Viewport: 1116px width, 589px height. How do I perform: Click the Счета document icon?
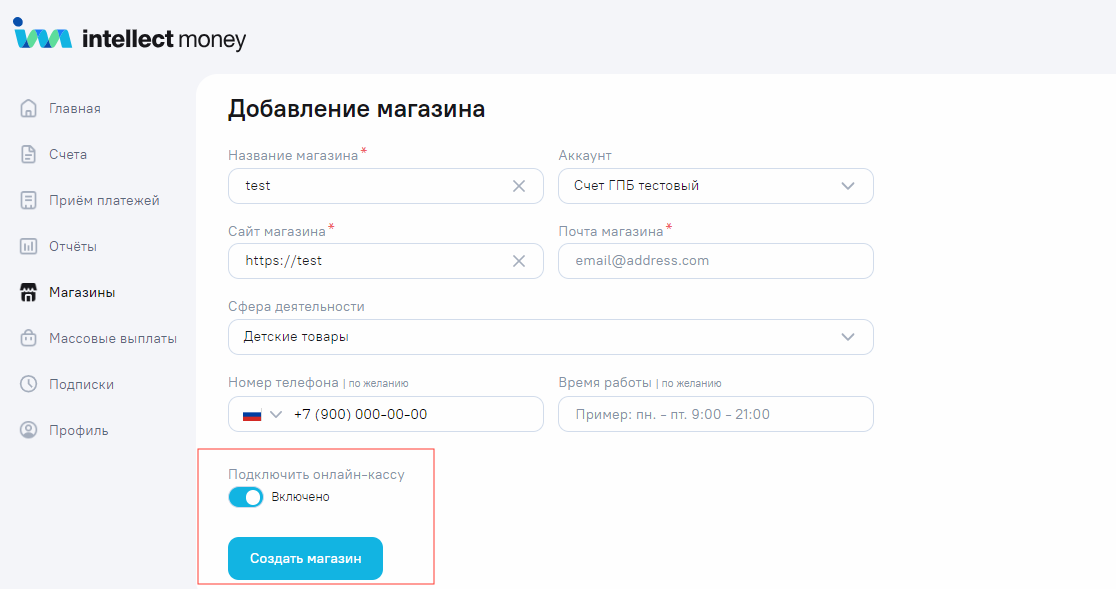[29, 154]
